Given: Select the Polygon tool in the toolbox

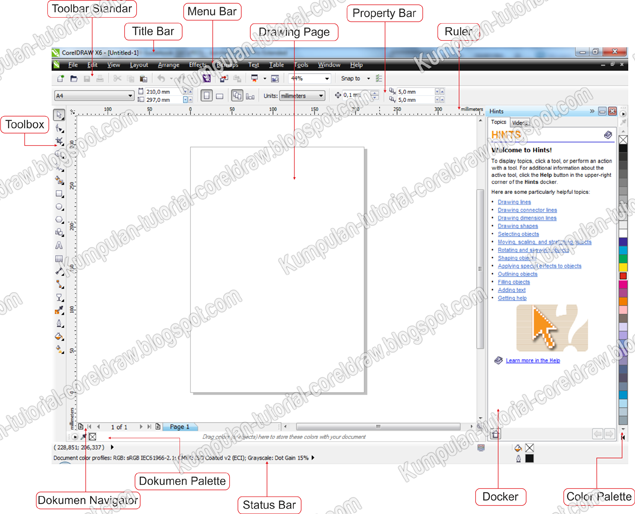Looking at the screenshot, I should pyautogui.click(x=59, y=220).
